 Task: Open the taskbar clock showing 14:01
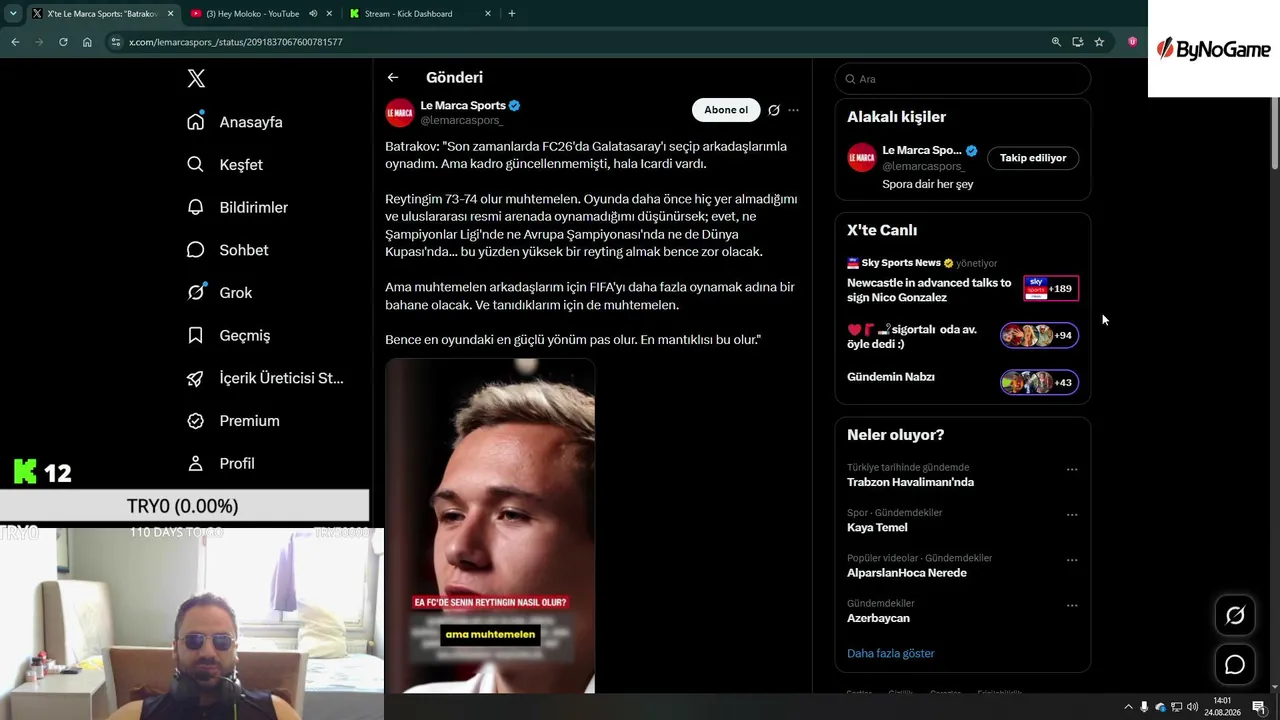[1222, 706]
